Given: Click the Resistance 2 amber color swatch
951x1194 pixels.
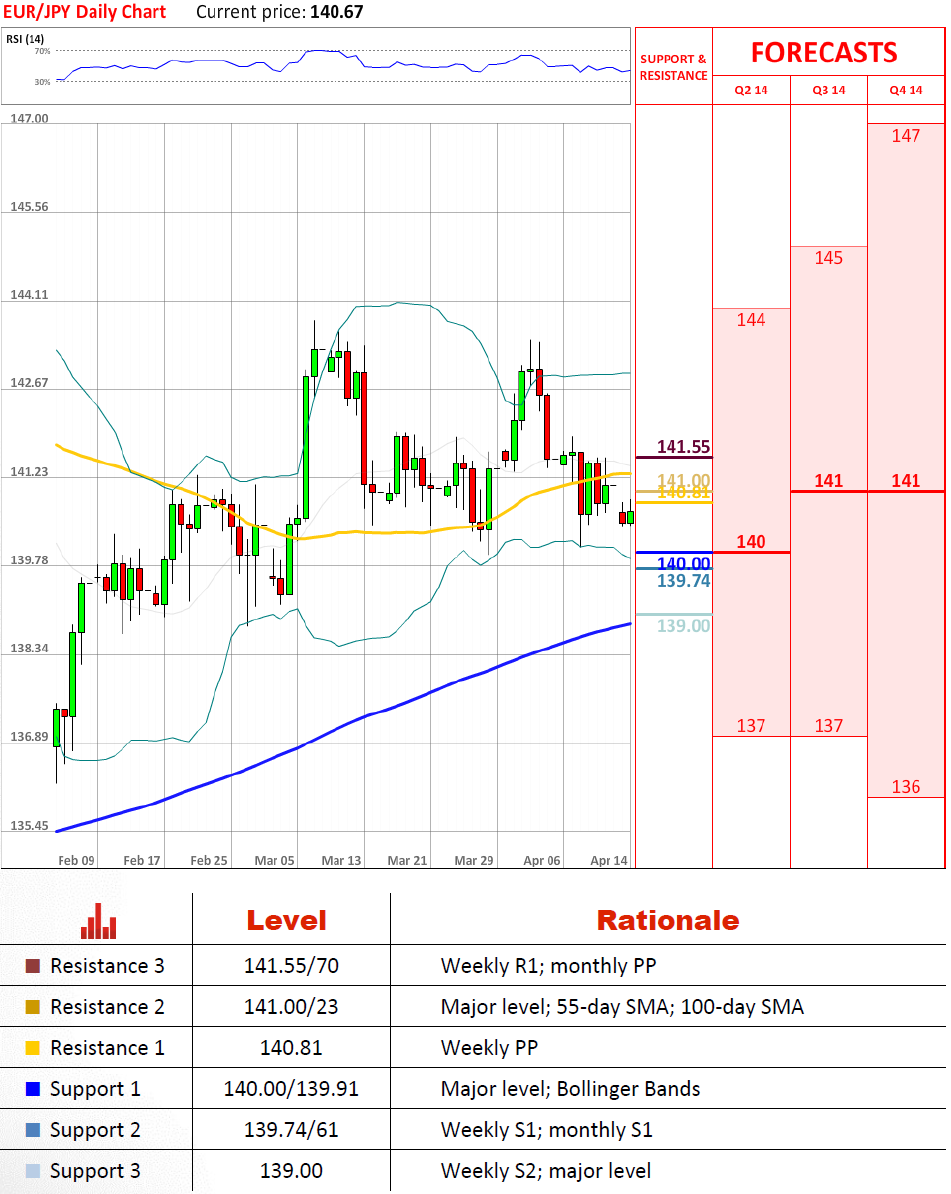Looking at the screenshot, I should [33, 1007].
